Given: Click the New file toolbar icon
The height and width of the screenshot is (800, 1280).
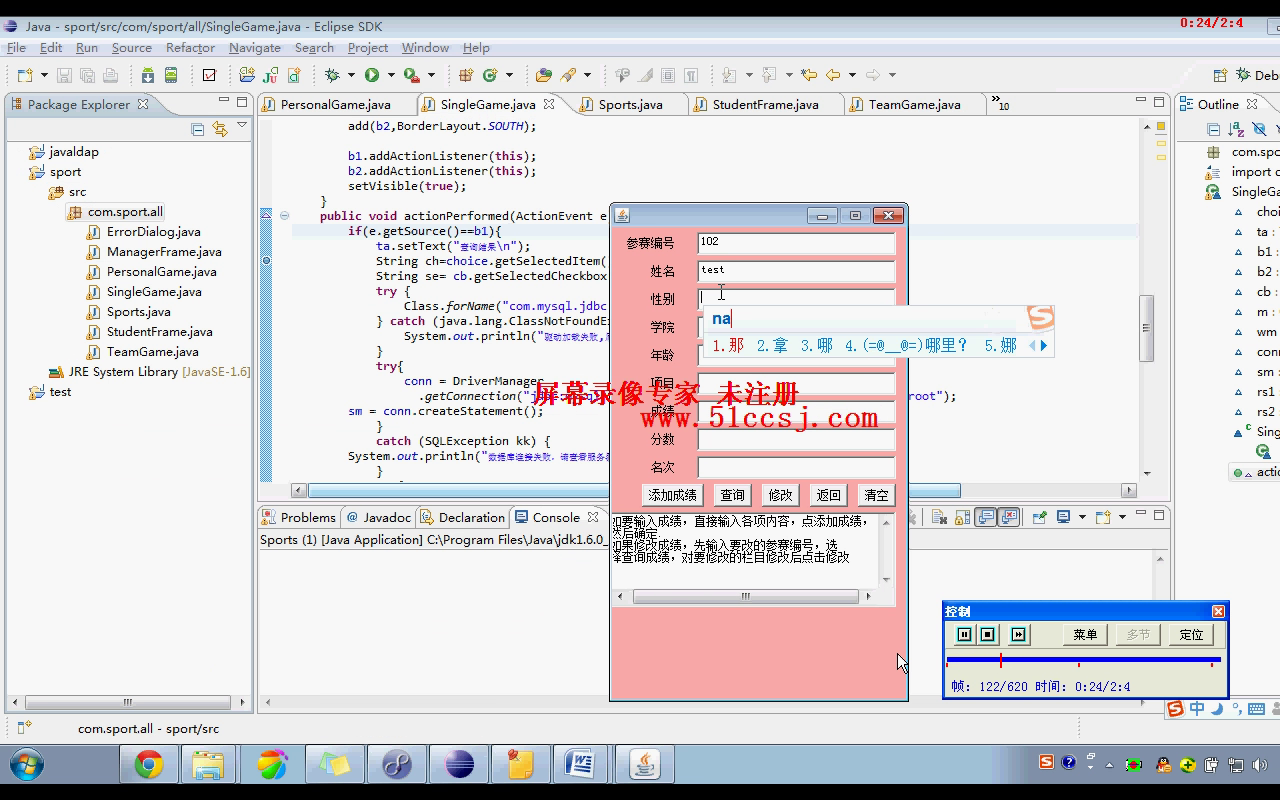Looking at the screenshot, I should click(x=25, y=75).
